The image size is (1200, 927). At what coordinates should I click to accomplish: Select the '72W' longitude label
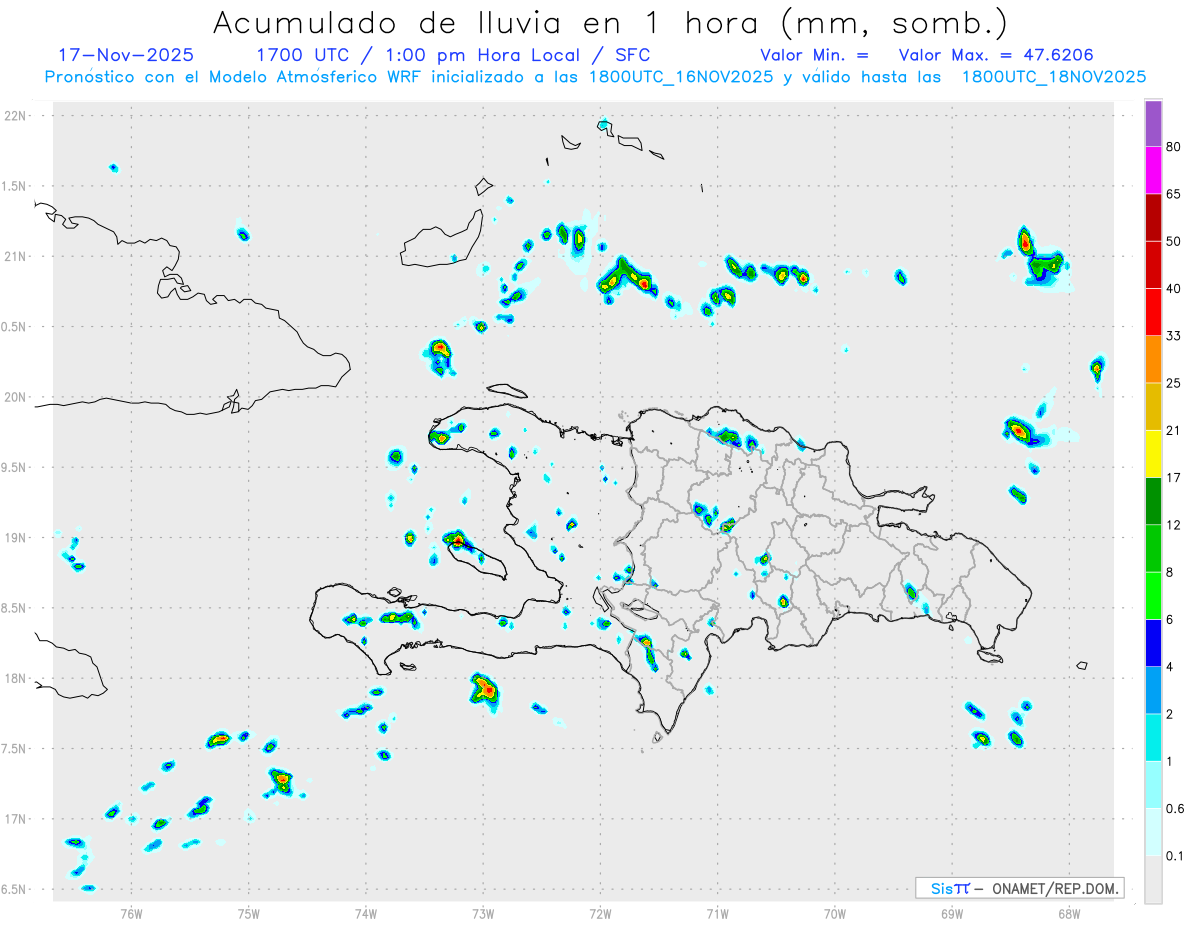click(600, 913)
